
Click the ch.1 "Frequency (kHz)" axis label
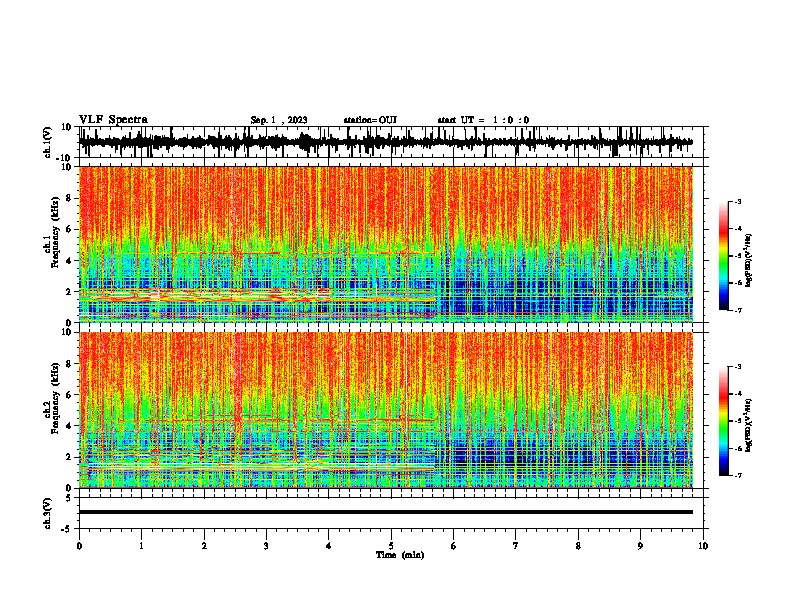[x=56, y=232]
